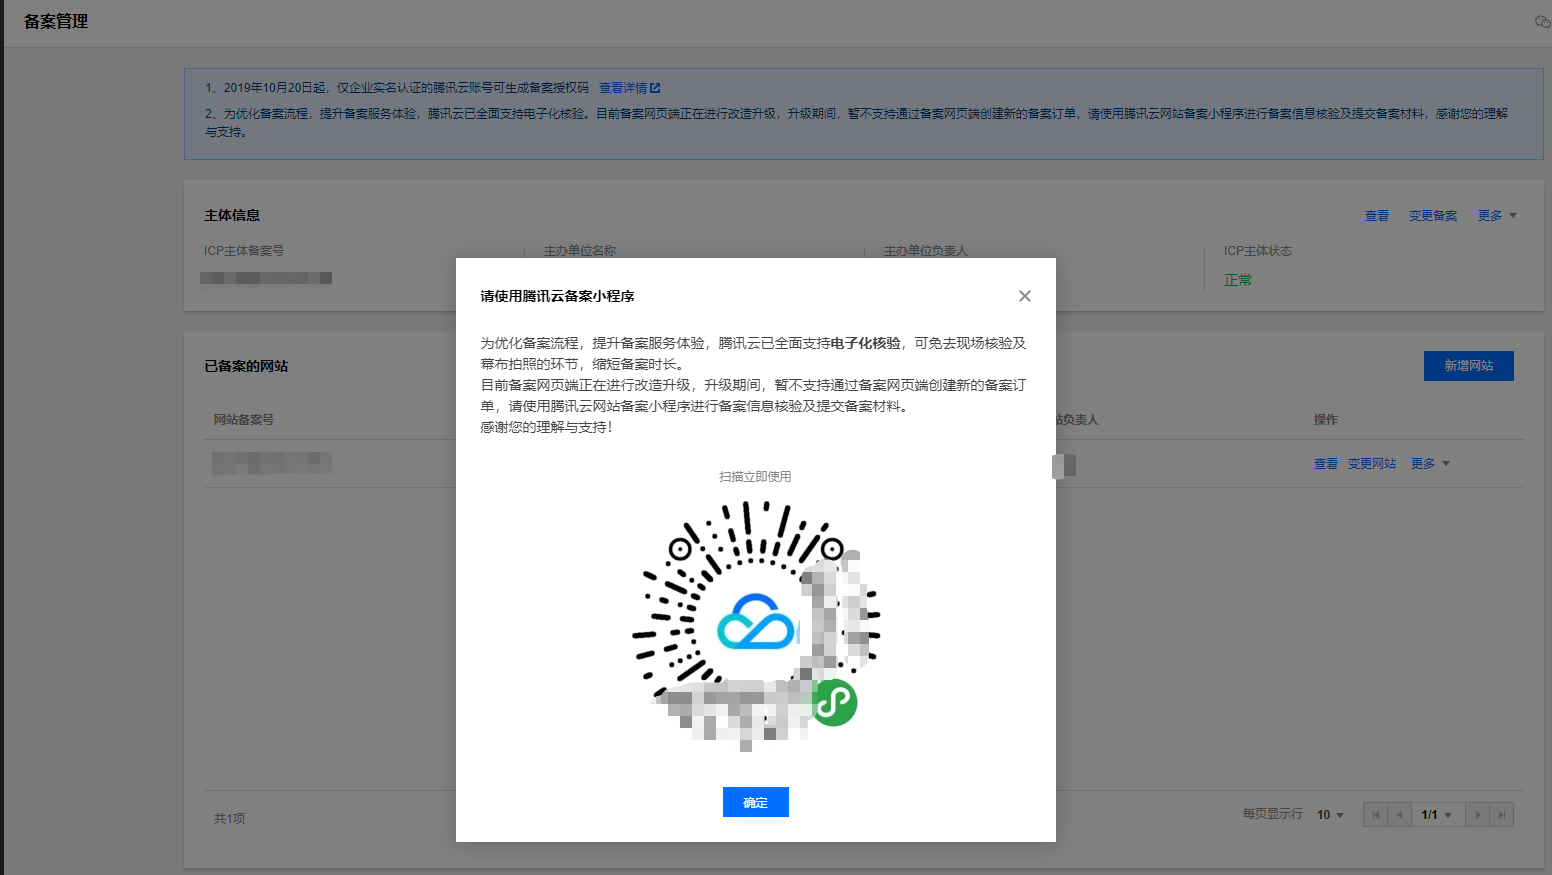
Task: Click the green mini program logo badge
Action: tap(834, 702)
